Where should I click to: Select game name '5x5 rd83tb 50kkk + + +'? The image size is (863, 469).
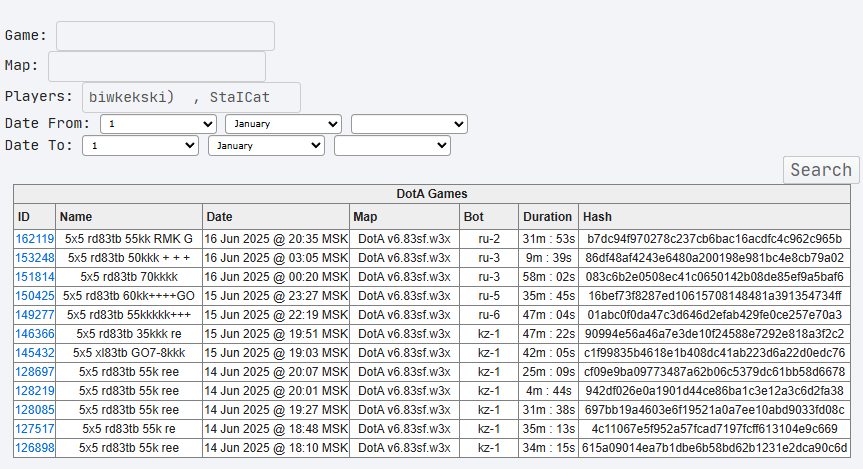pyautogui.click(x=129, y=258)
